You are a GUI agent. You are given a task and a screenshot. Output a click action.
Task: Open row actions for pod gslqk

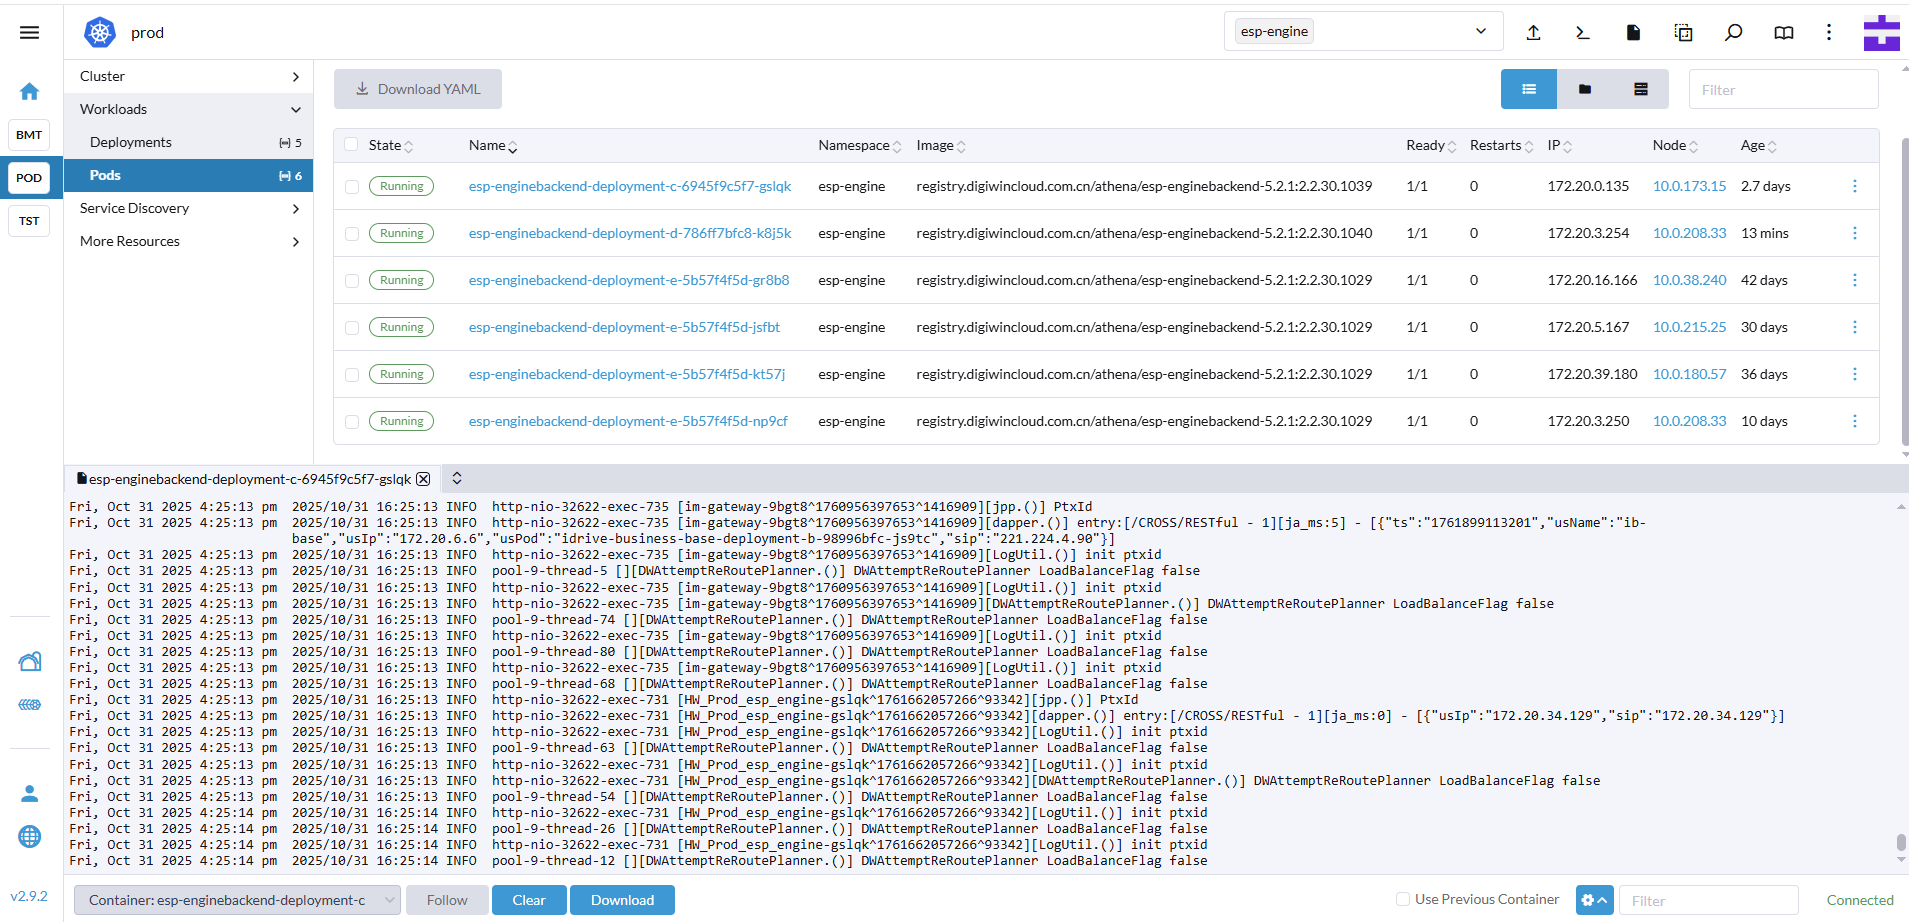click(x=1854, y=186)
